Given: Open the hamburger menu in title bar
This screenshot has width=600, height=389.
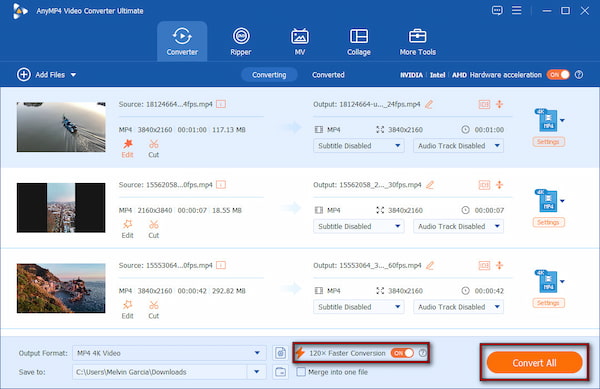Looking at the screenshot, I should [517, 10].
